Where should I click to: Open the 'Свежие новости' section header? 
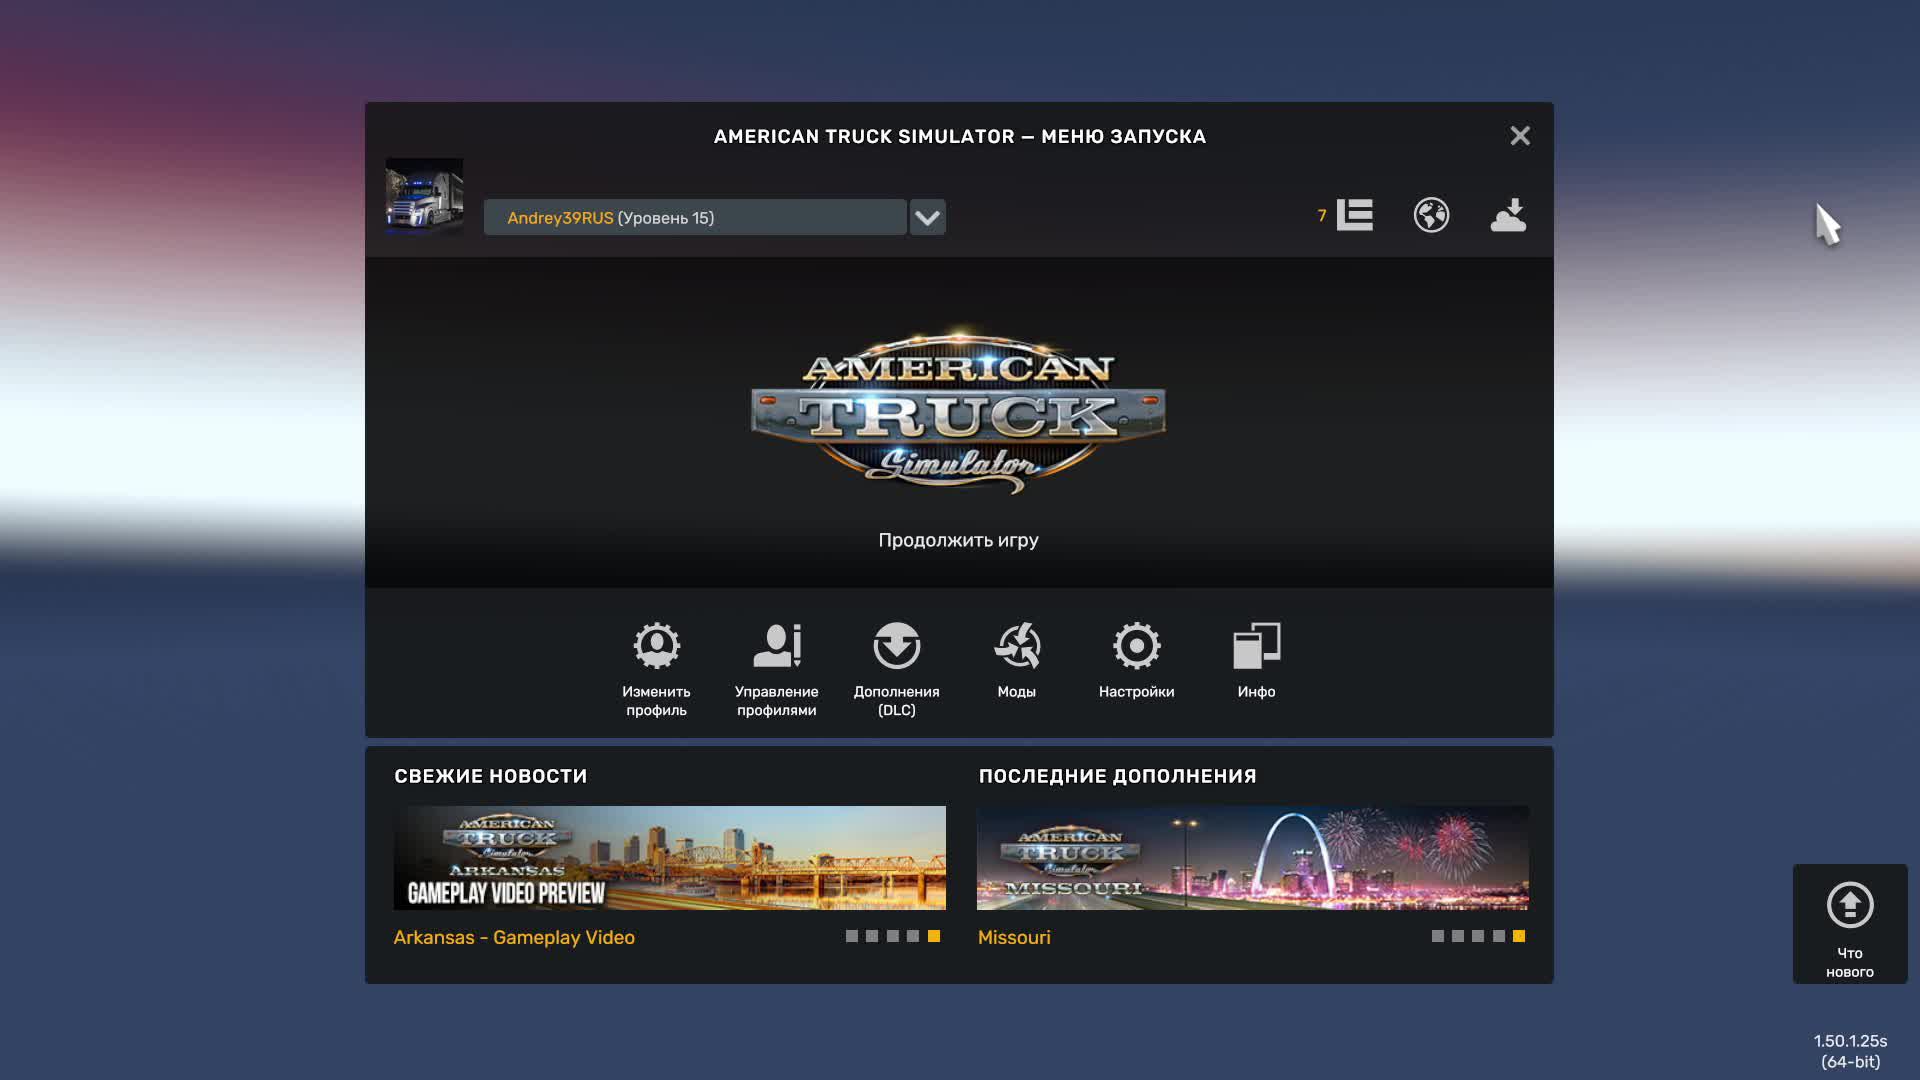489,775
